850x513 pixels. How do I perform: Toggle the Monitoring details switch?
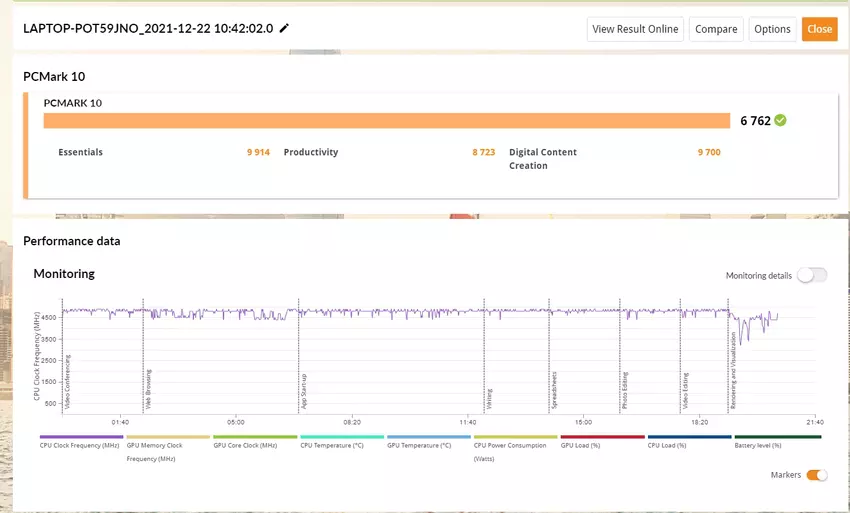(811, 275)
